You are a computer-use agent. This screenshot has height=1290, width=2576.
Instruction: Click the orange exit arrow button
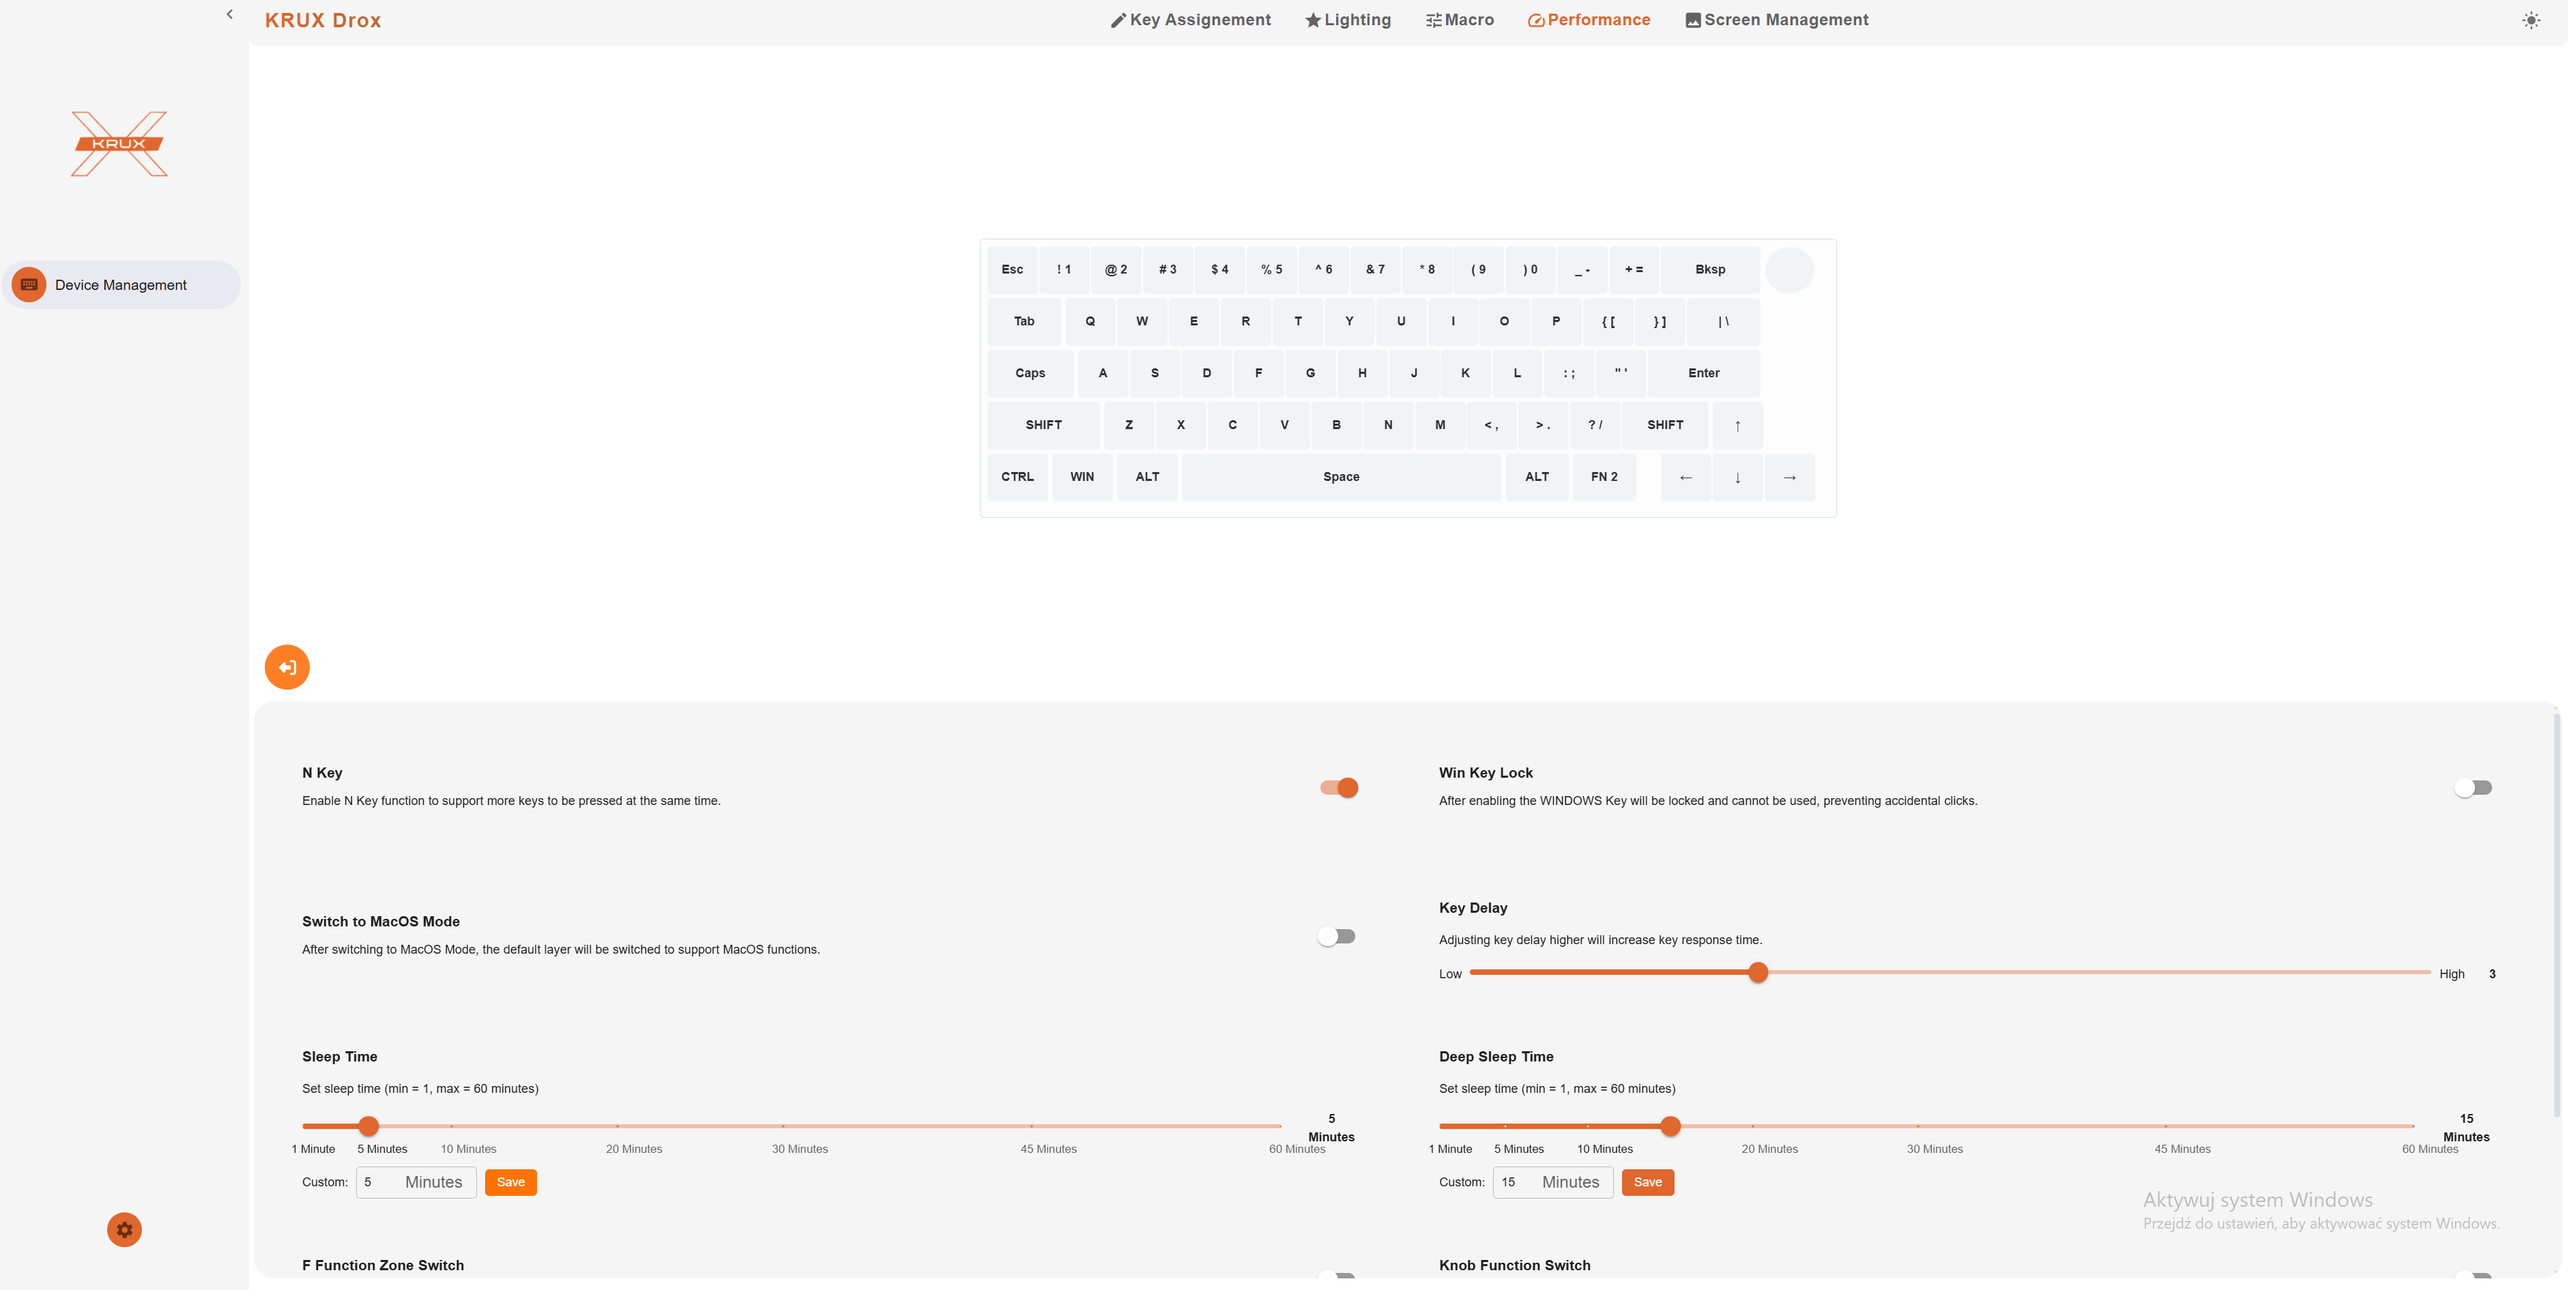point(287,667)
